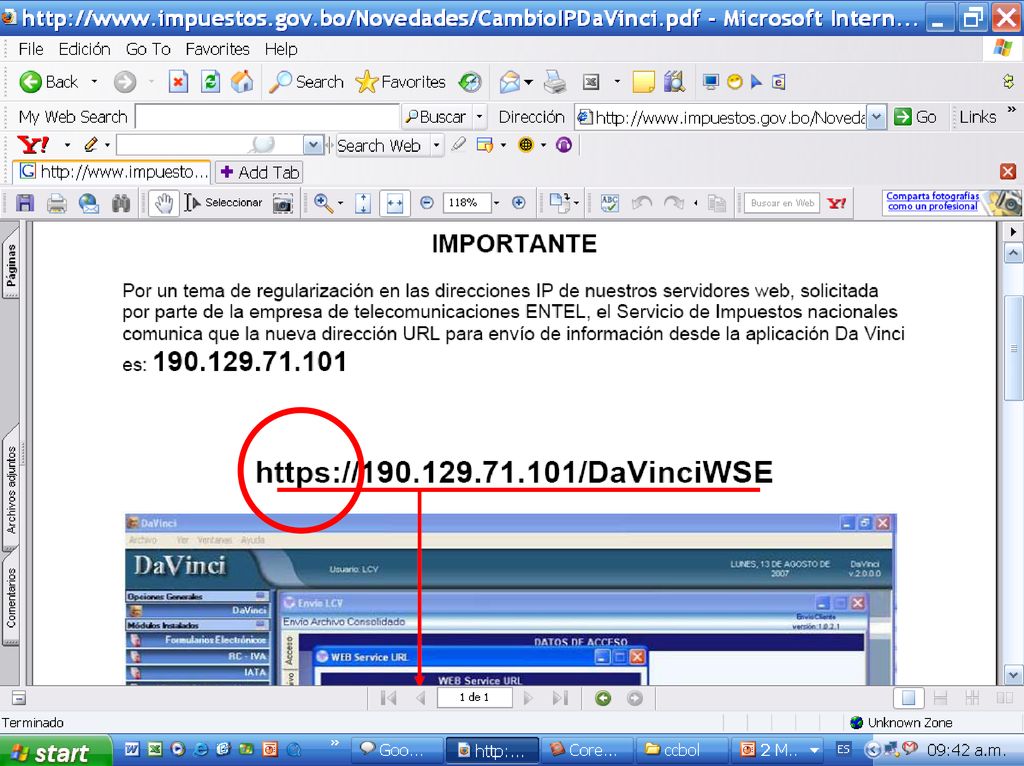Viewport: 1024px width, 766px height.
Task: Print using the browser printer icon
Action: point(555,82)
